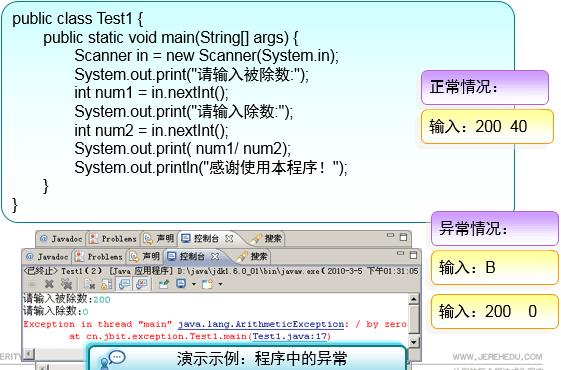Click console vertical scrollbar down arrow

pyautogui.click(x=414, y=341)
